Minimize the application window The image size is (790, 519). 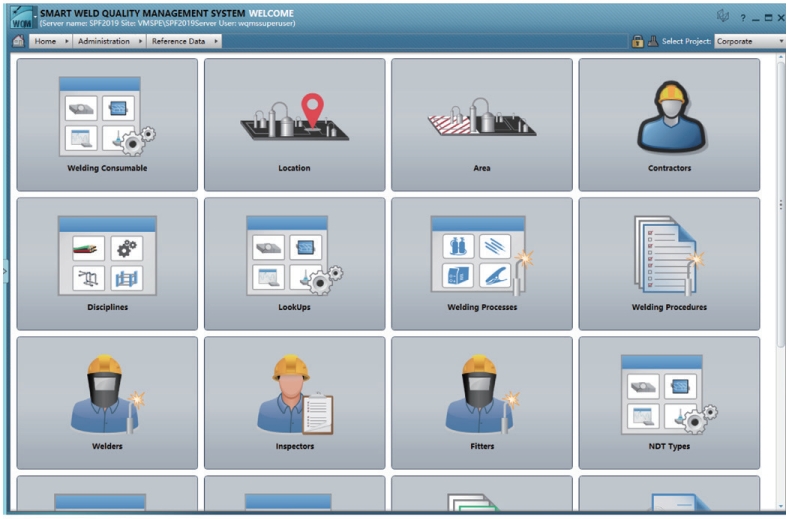pyautogui.click(x=755, y=19)
